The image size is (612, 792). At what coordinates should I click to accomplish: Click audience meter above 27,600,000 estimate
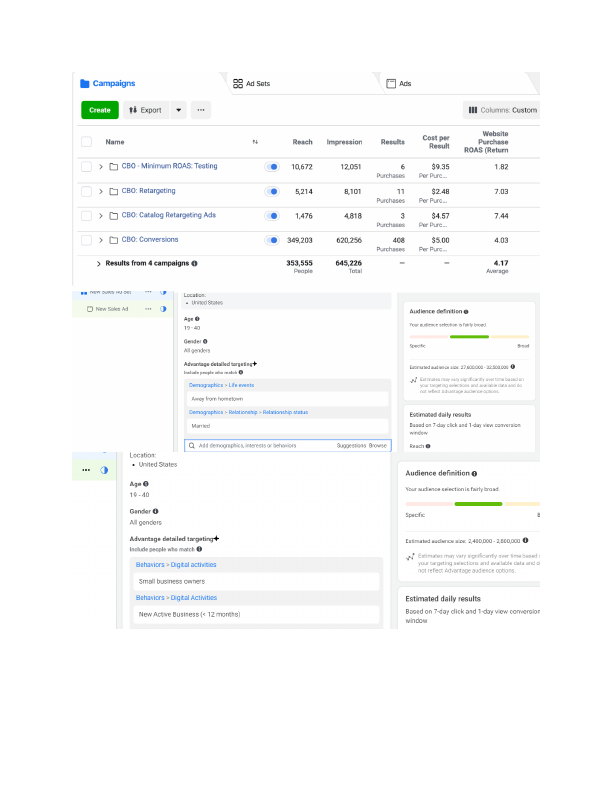(x=469, y=336)
